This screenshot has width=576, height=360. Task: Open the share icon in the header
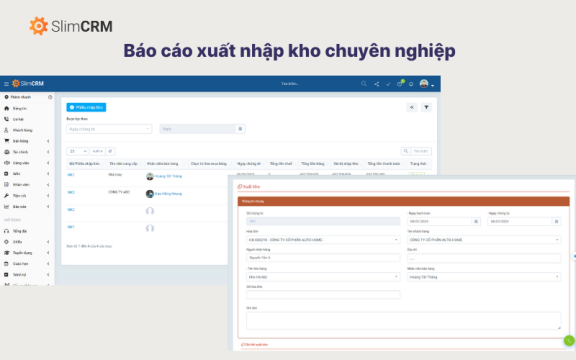[377, 84]
